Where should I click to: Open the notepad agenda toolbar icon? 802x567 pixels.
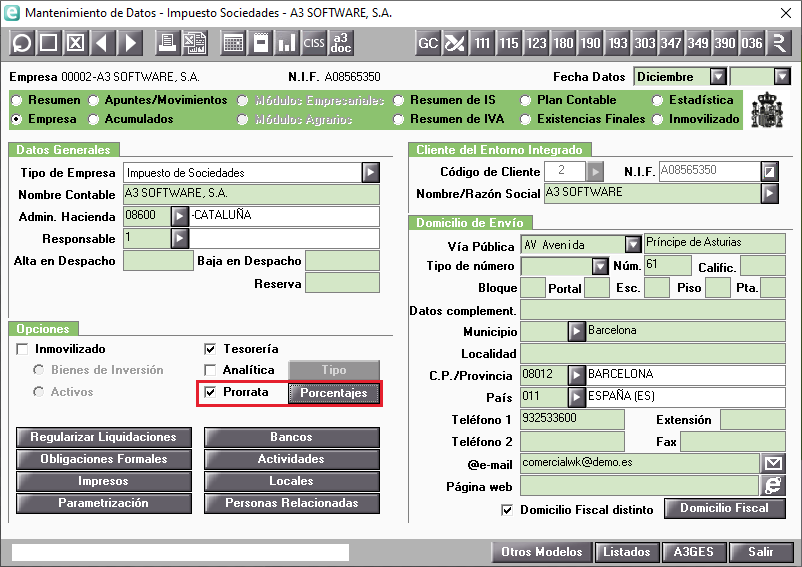pos(260,43)
